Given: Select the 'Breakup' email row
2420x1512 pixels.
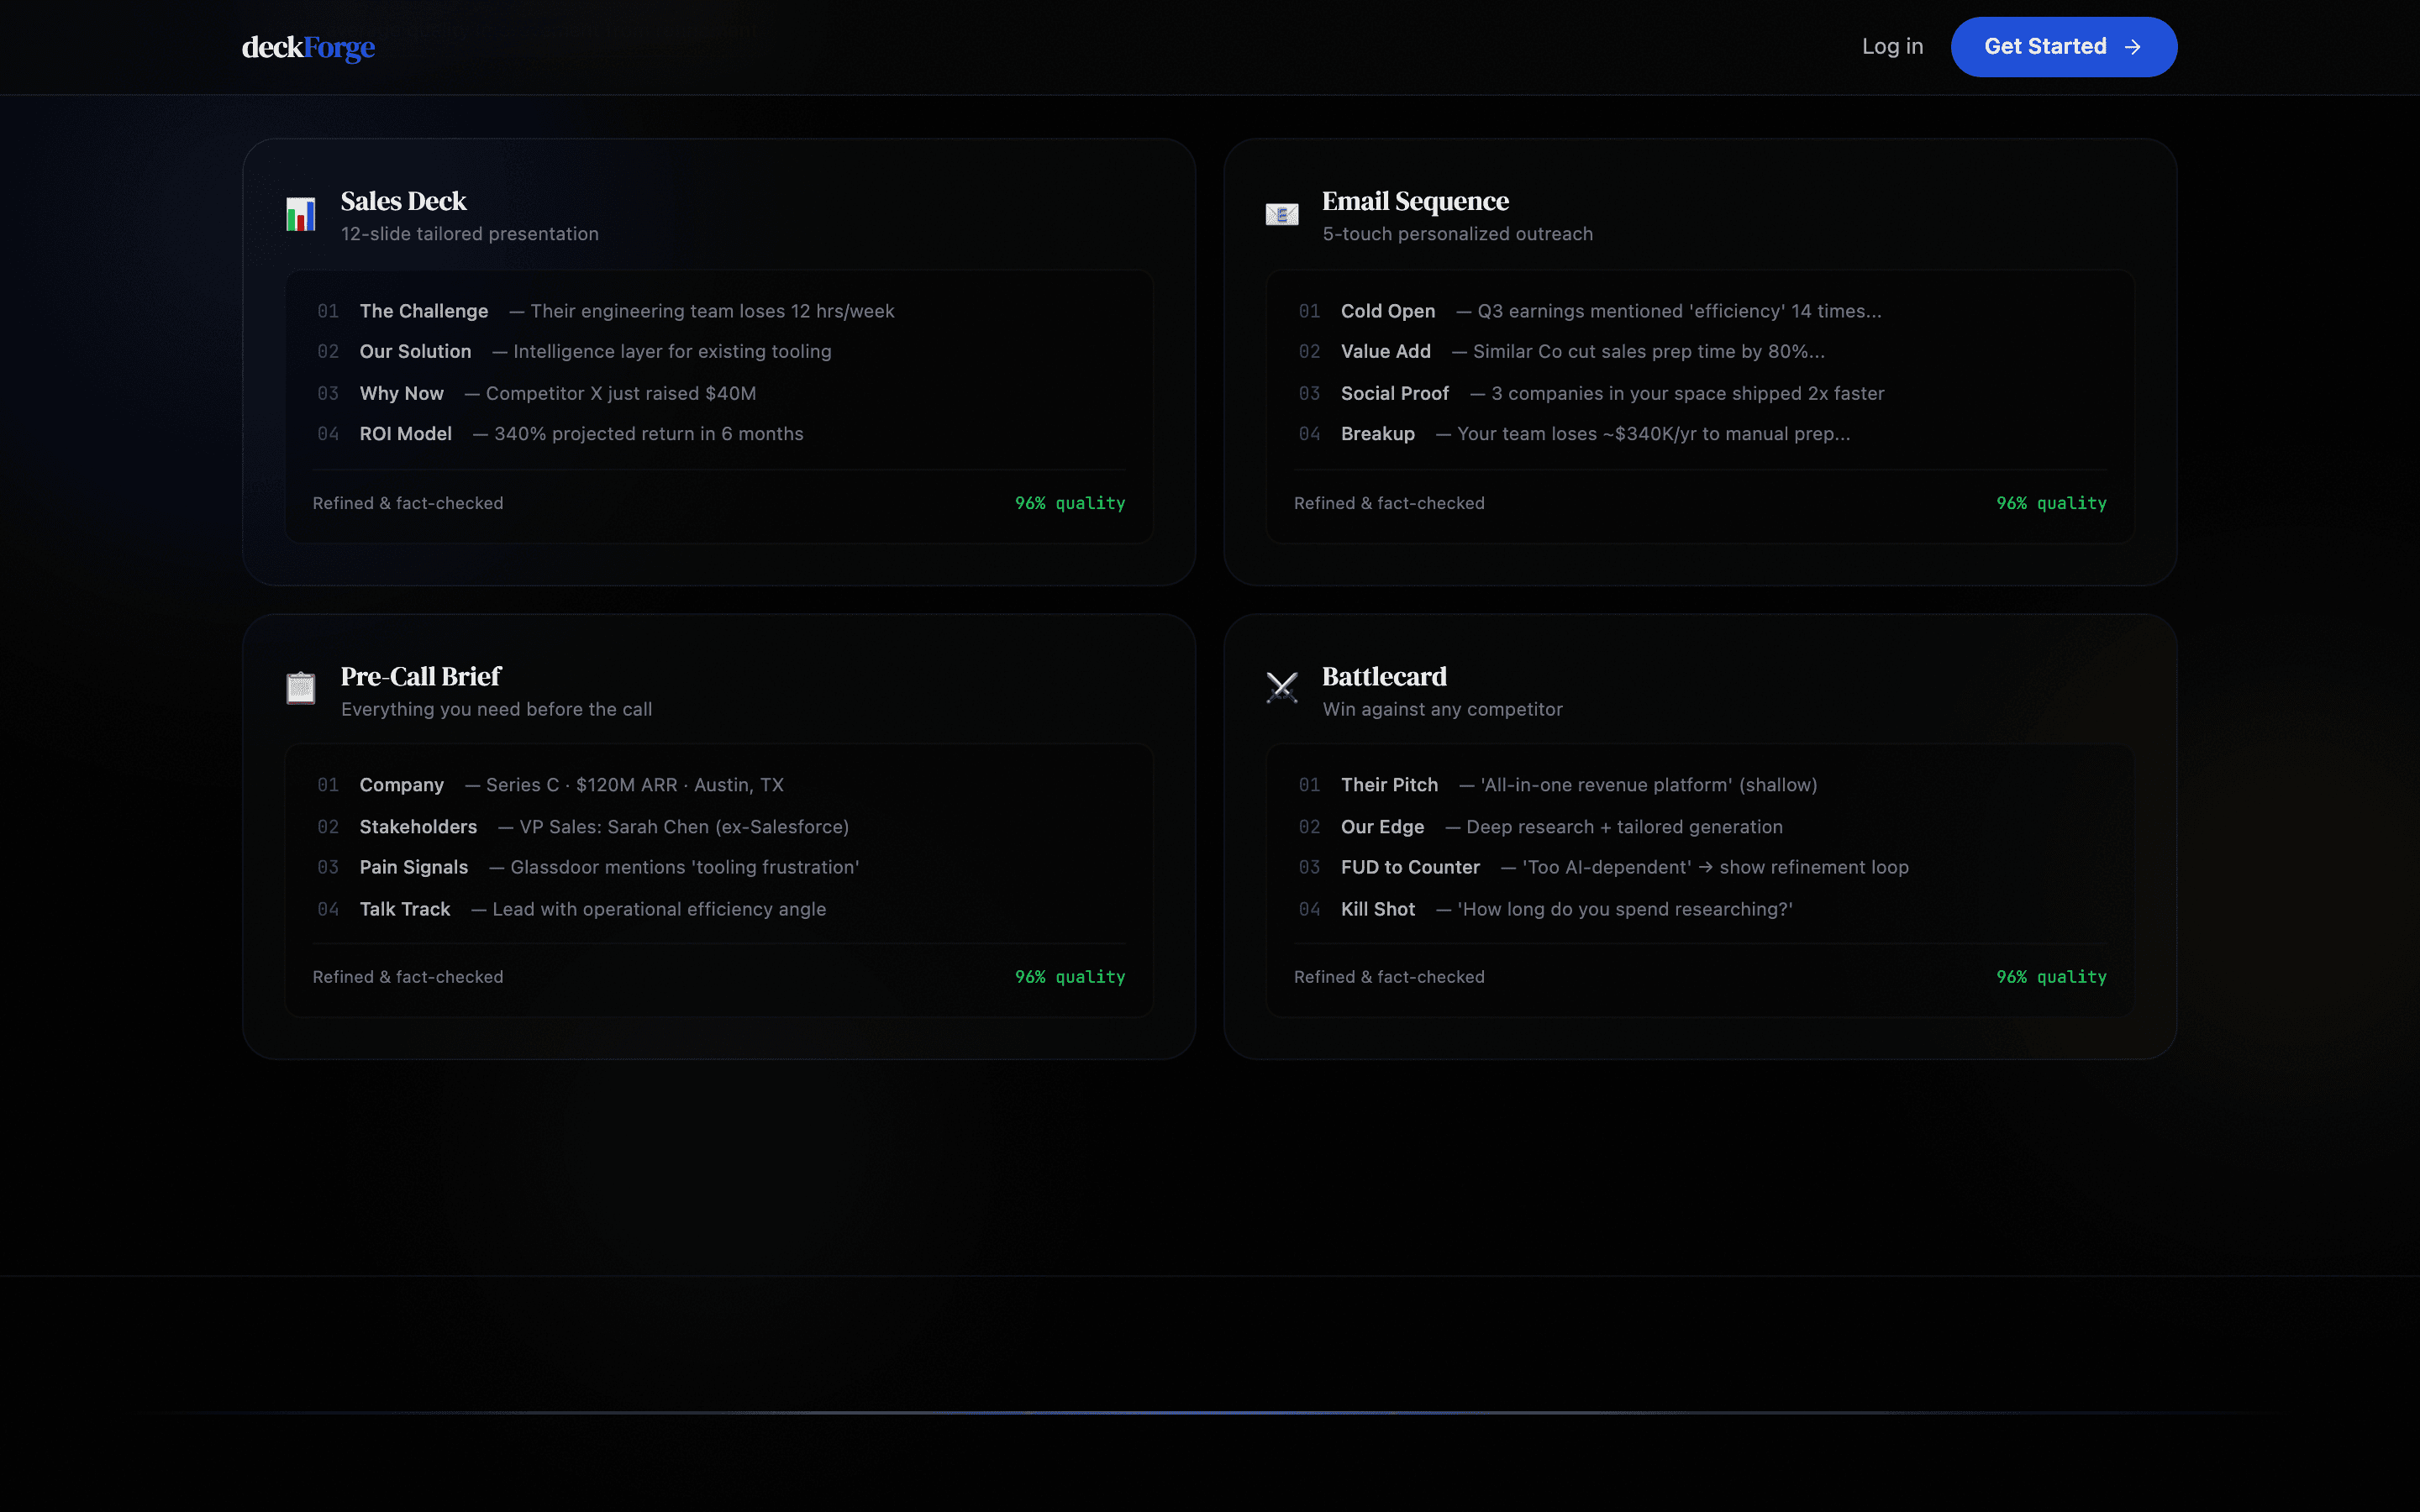Looking at the screenshot, I should point(1700,434).
